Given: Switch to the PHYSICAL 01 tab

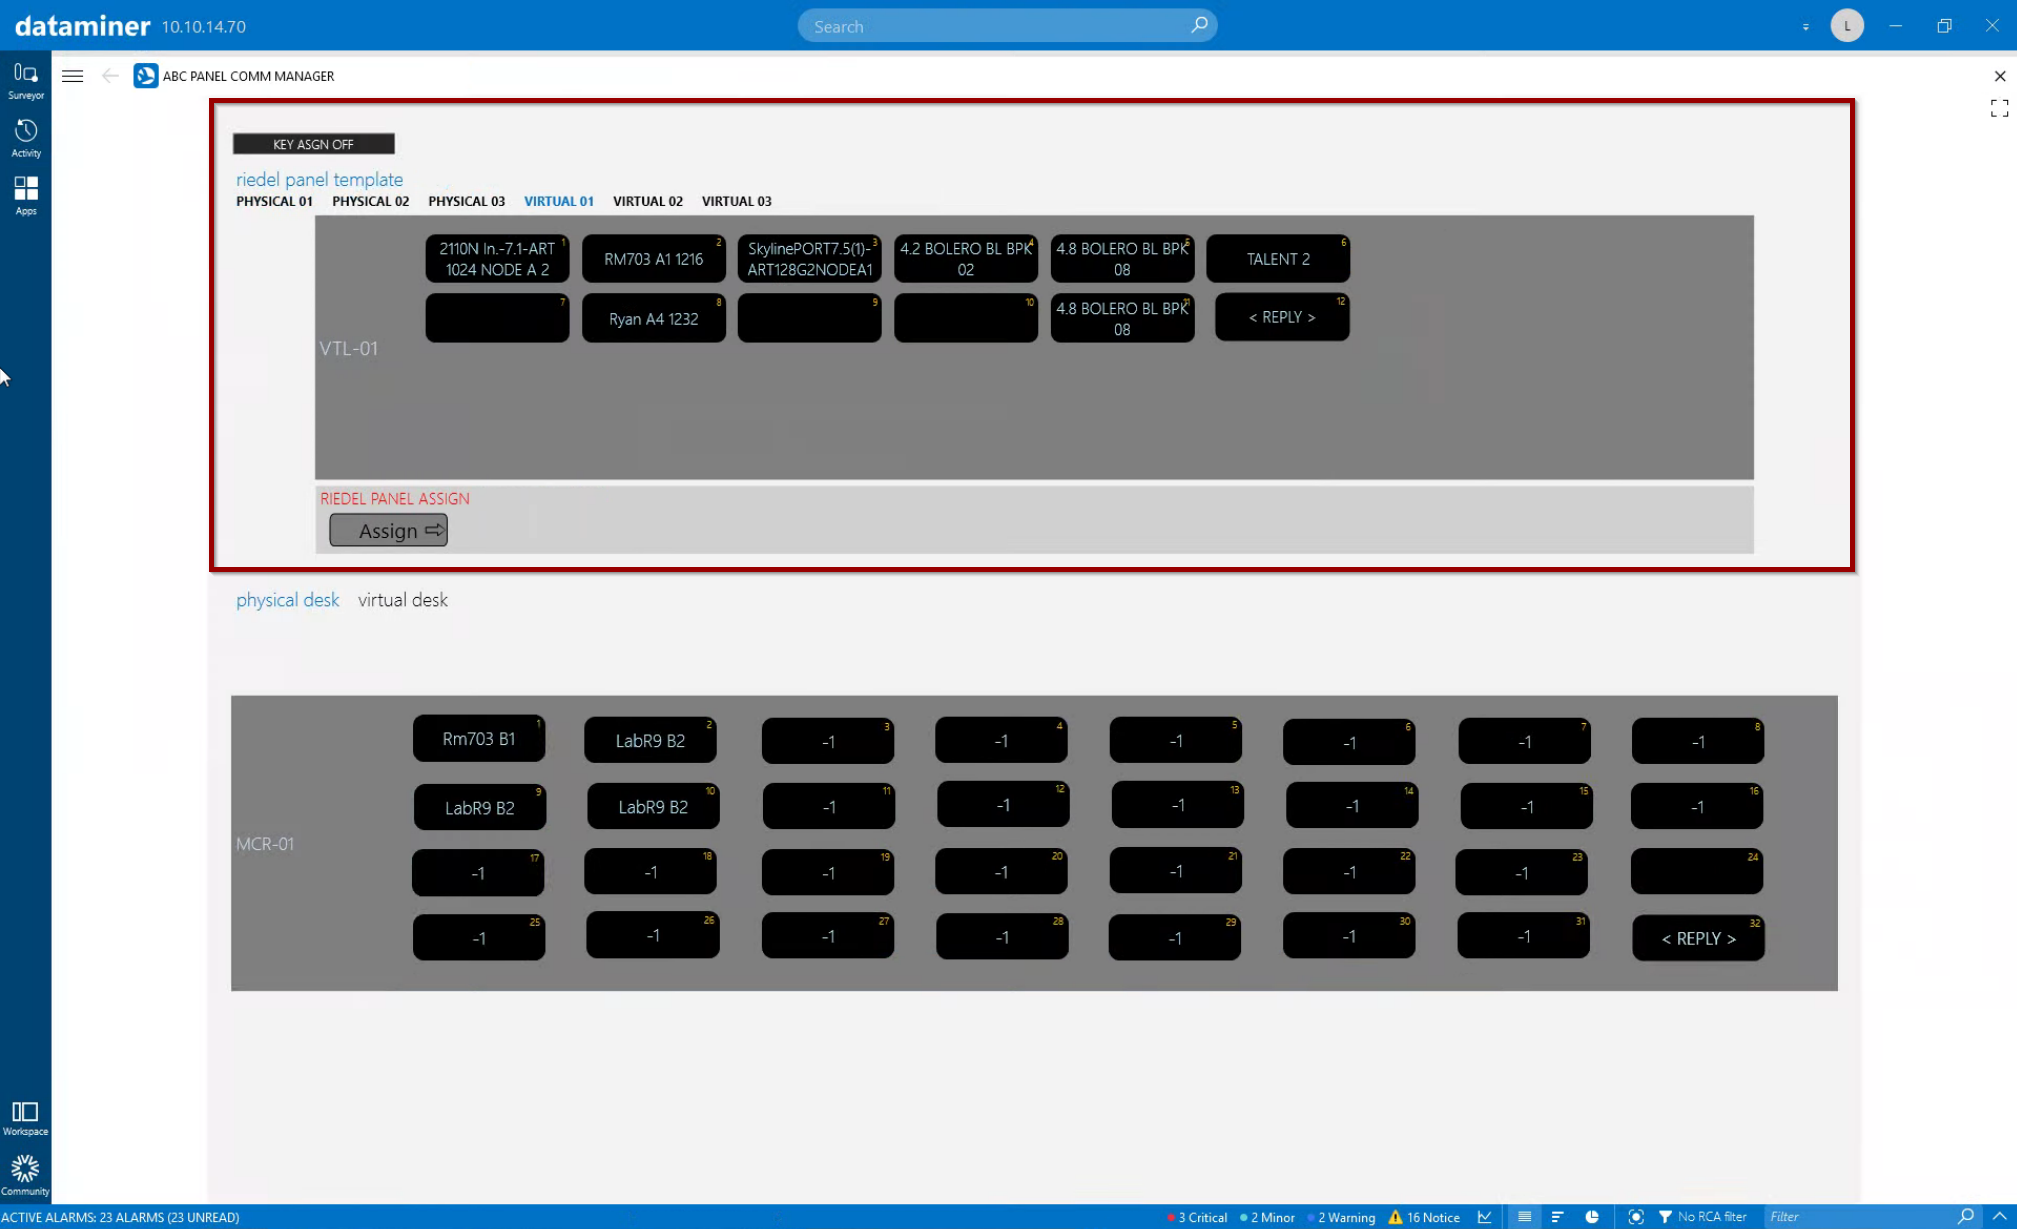Looking at the screenshot, I should (274, 201).
